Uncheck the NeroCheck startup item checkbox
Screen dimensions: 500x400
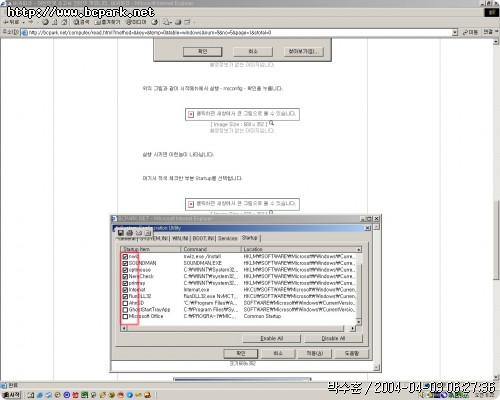pyautogui.click(x=125, y=277)
